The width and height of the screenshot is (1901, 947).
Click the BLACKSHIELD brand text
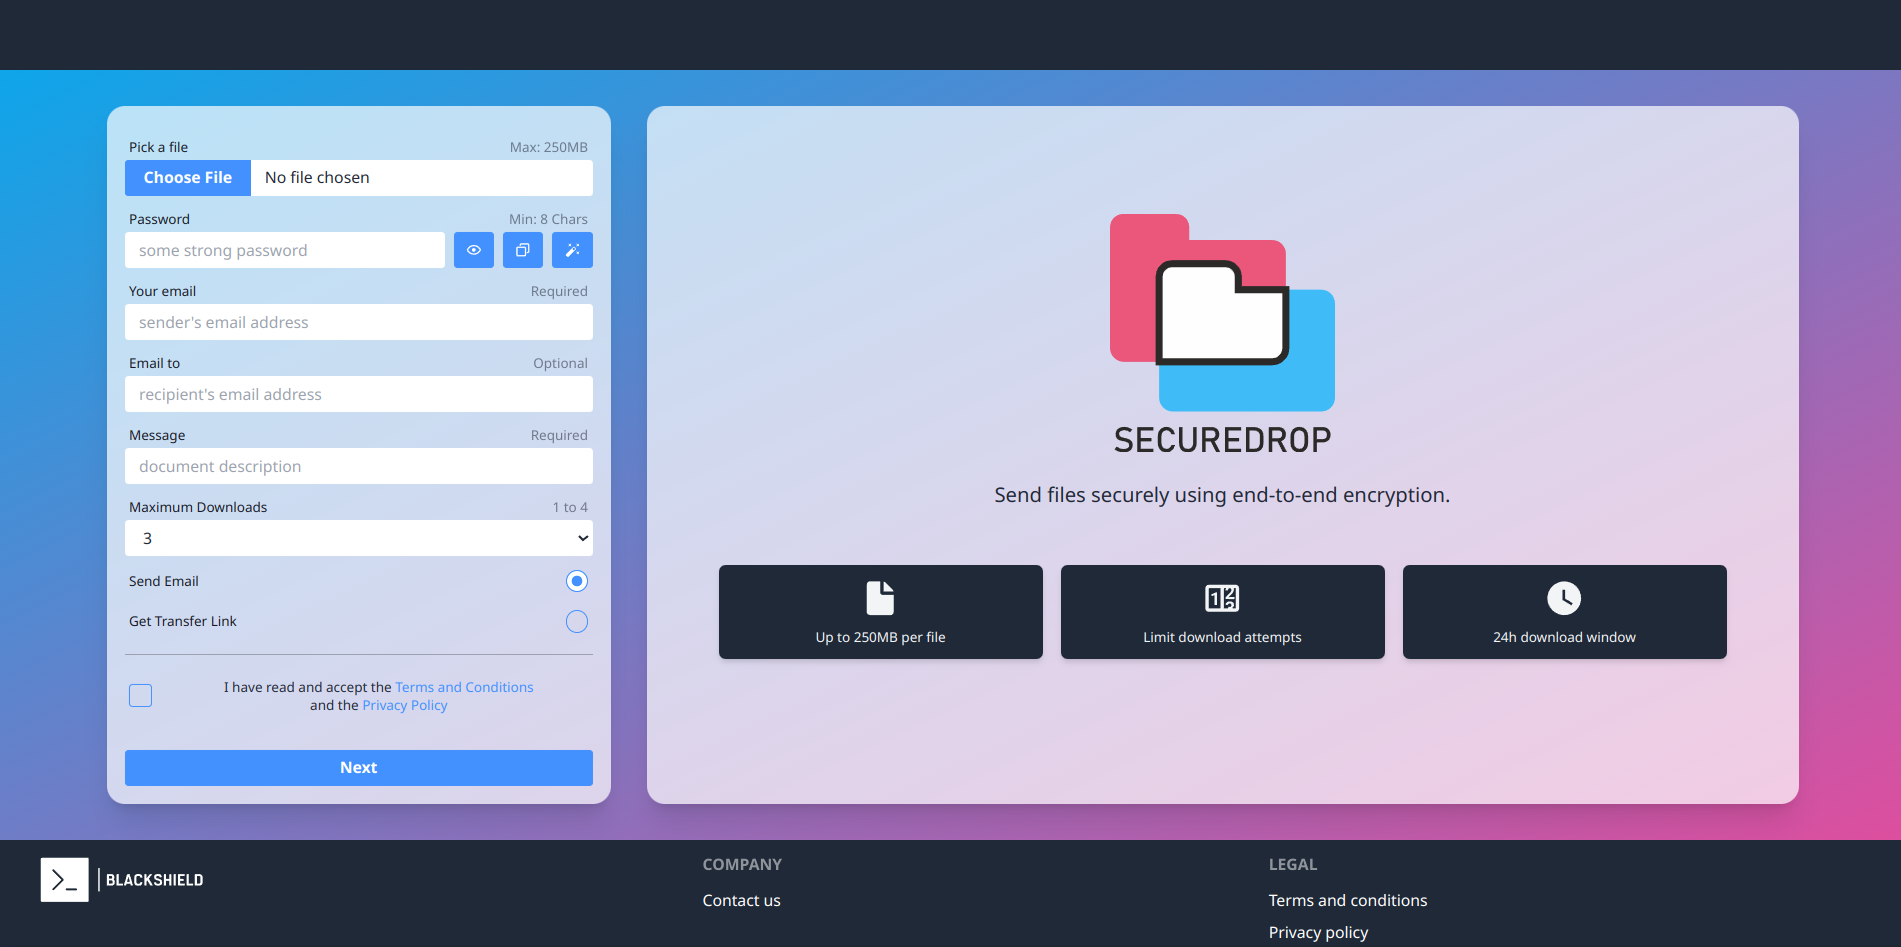click(x=155, y=880)
